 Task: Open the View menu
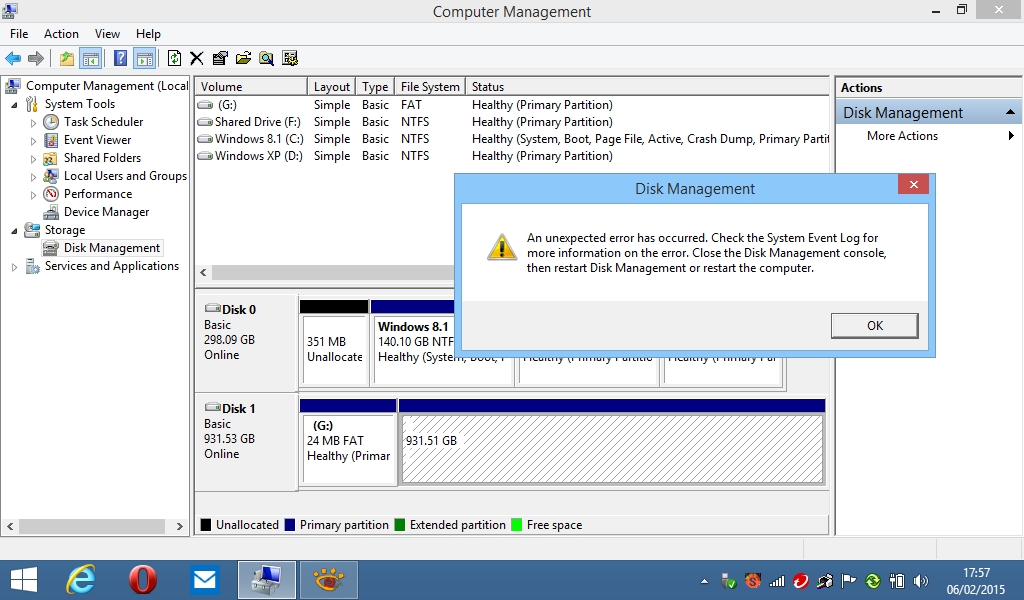tap(107, 34)
